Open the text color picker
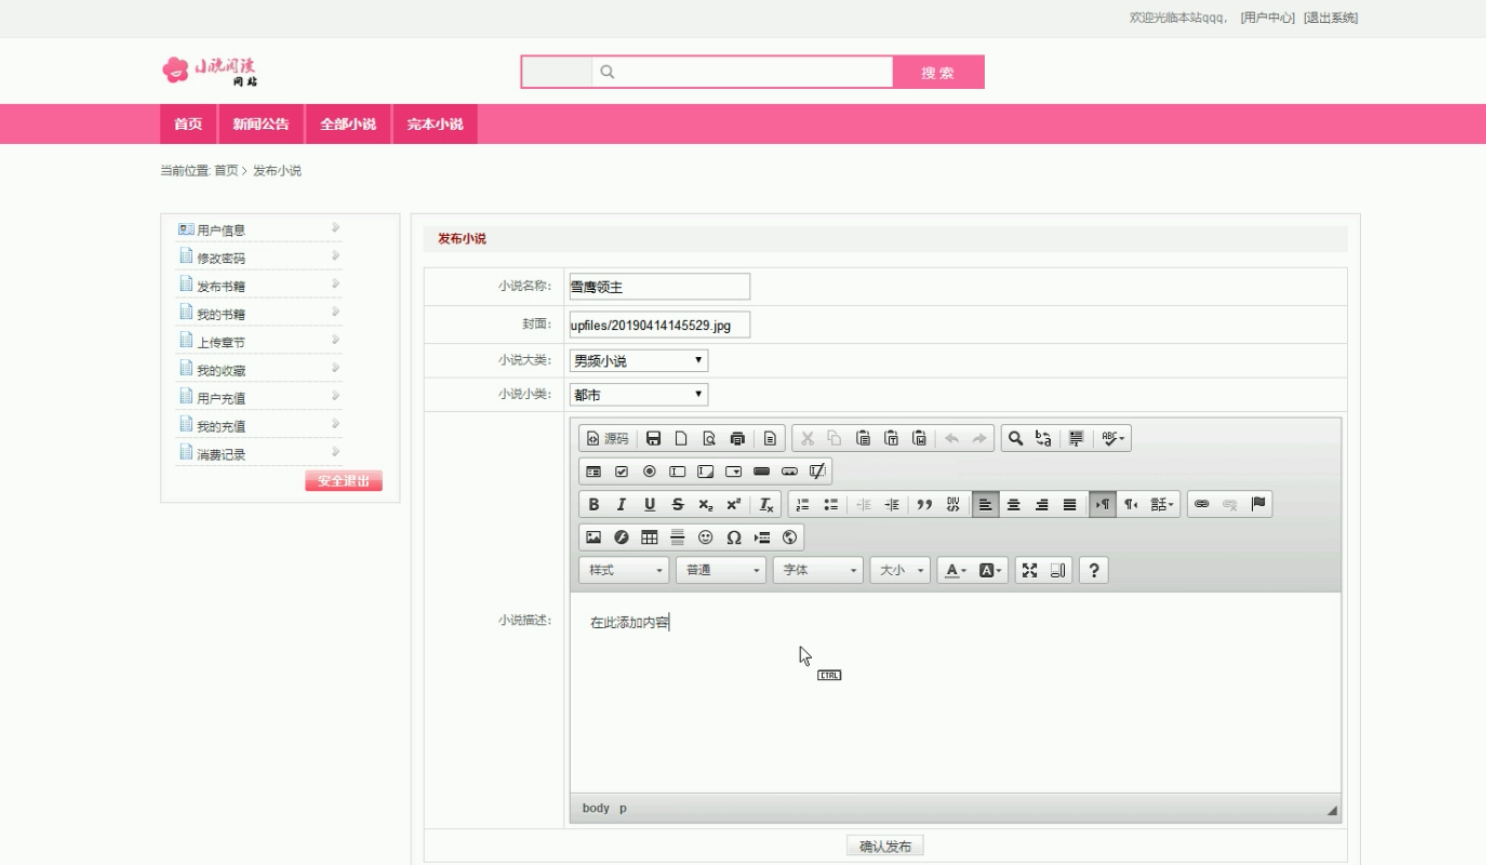 956,570
